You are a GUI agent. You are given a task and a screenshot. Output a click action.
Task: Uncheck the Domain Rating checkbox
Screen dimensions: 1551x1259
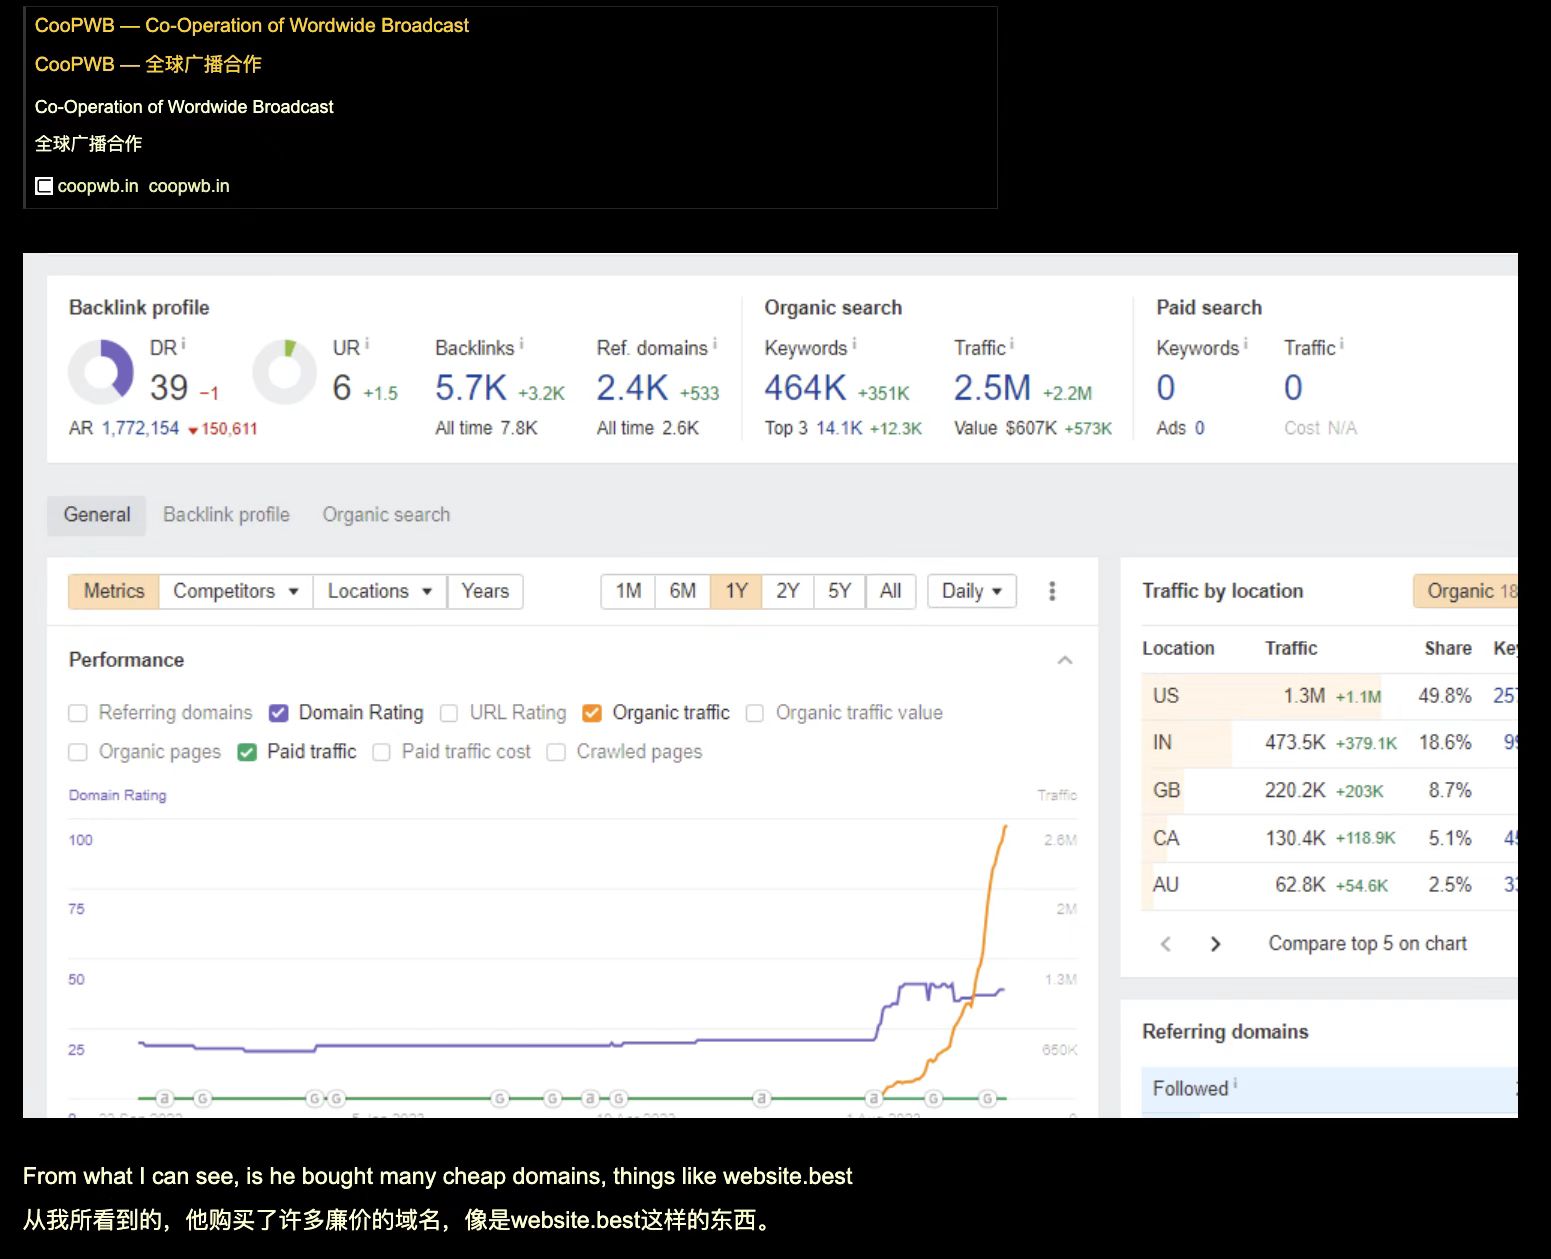point(279,713)
